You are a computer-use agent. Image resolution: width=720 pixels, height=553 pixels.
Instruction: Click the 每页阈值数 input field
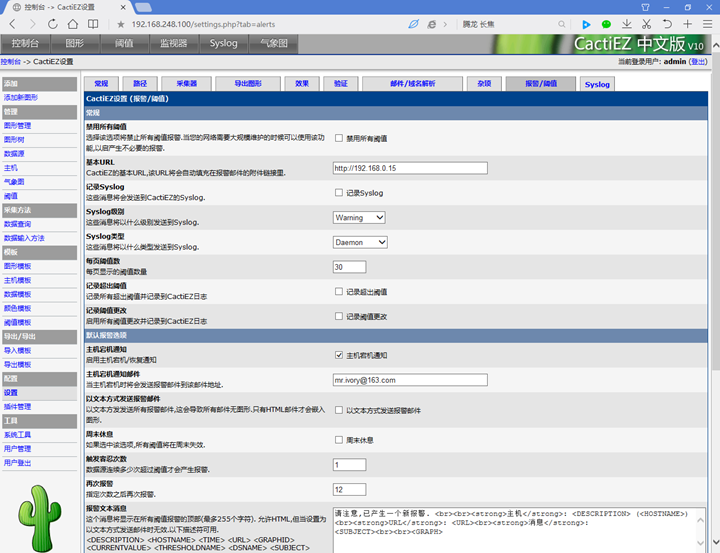(x=349, y=267)
